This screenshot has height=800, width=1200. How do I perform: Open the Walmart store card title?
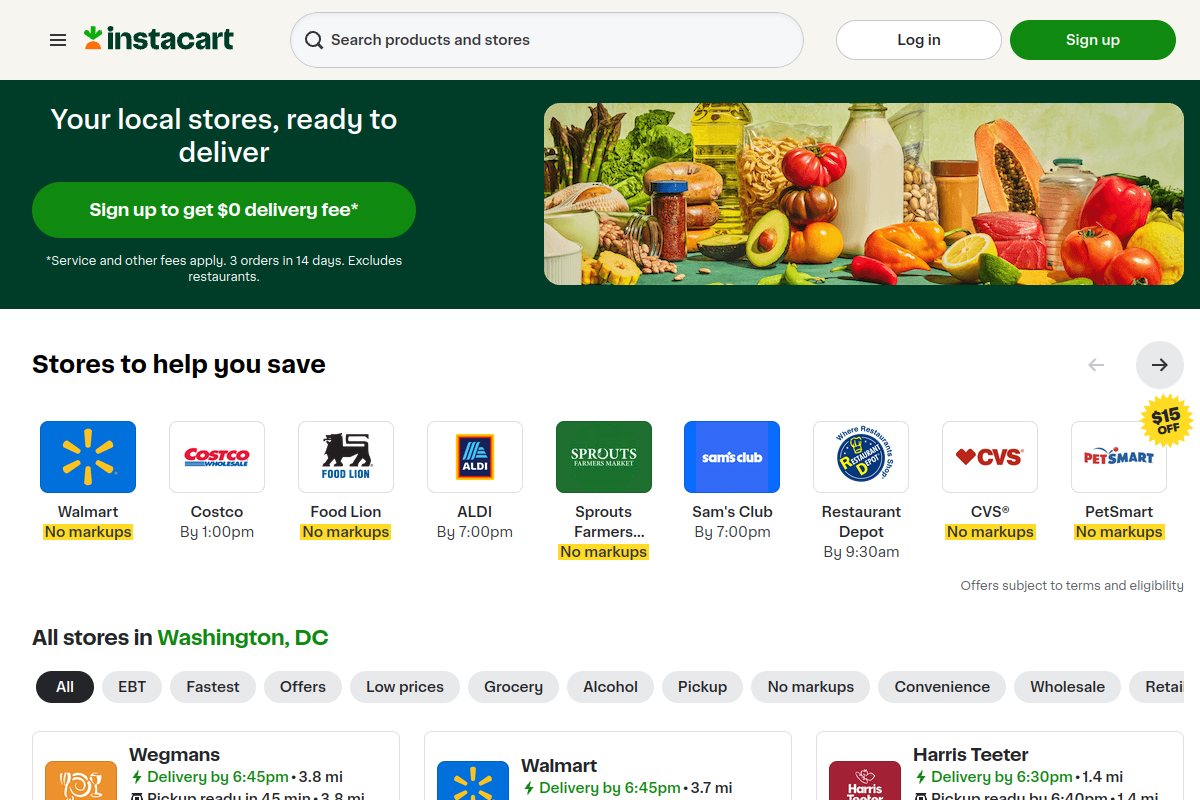tap(559, 766)
